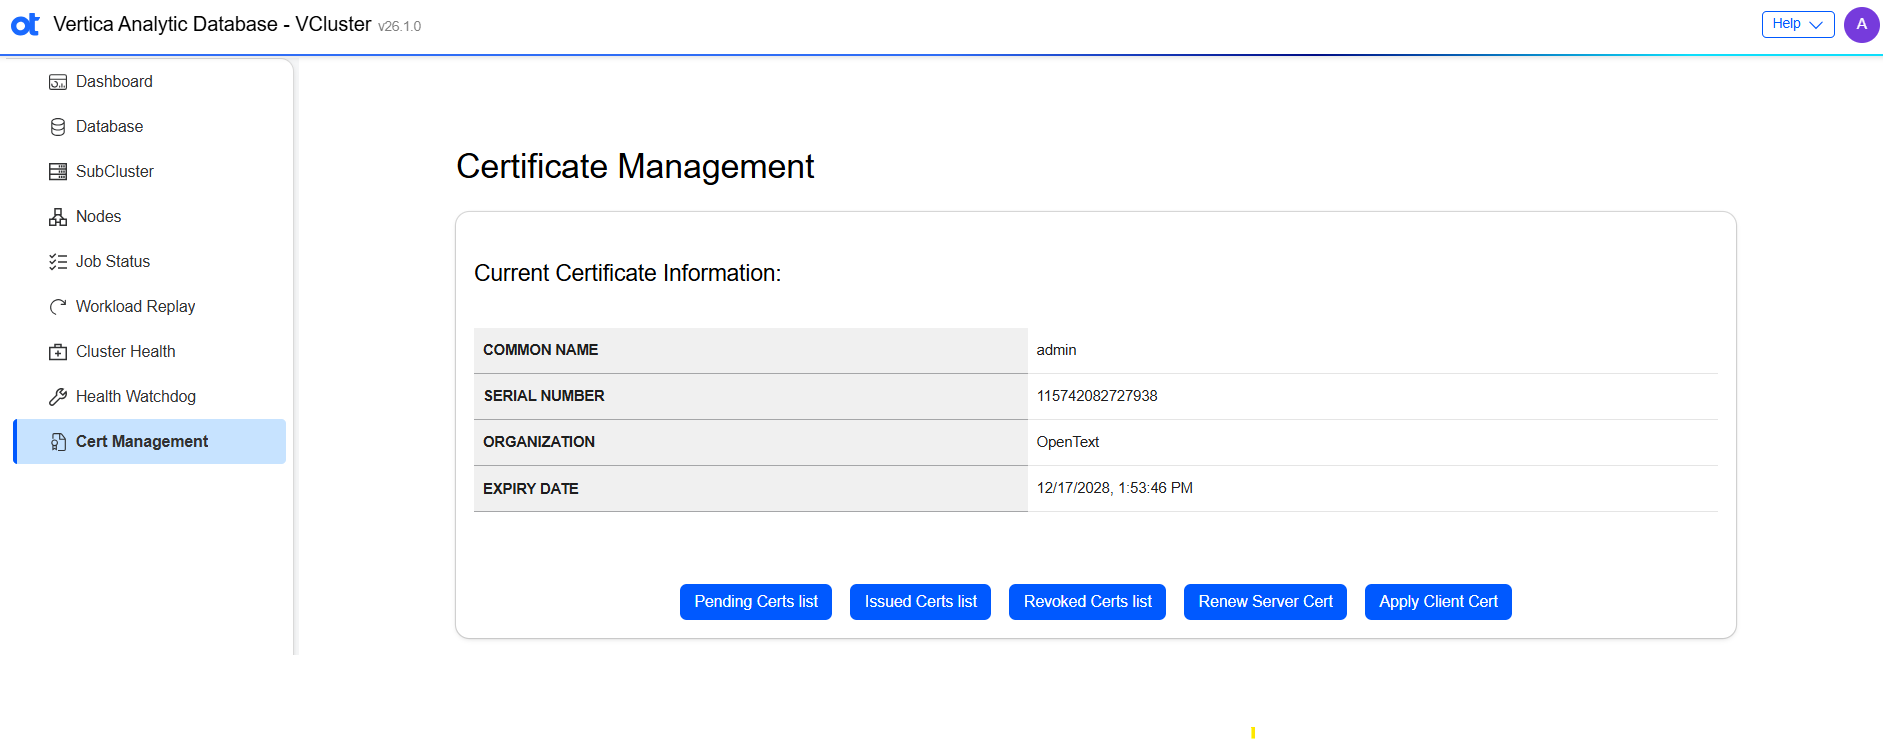
Task: Open the Help dropdown
Action: pos(1797,24)
